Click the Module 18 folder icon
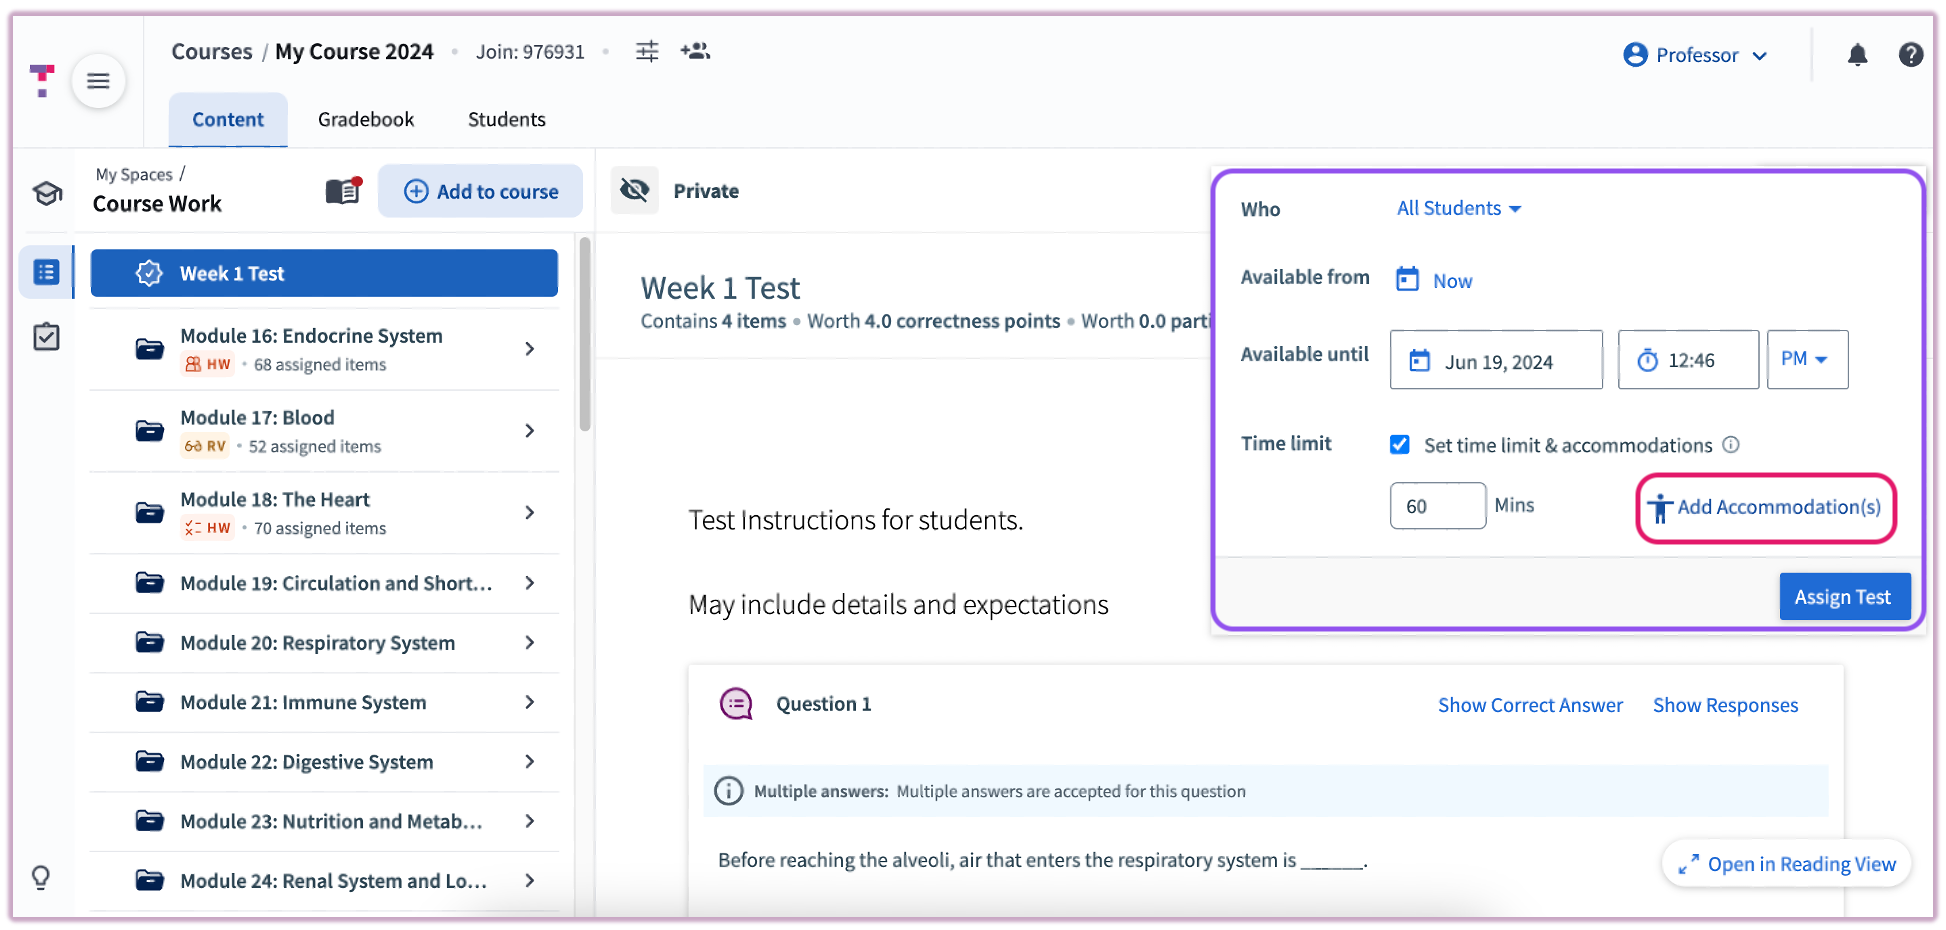 (149, 513)
